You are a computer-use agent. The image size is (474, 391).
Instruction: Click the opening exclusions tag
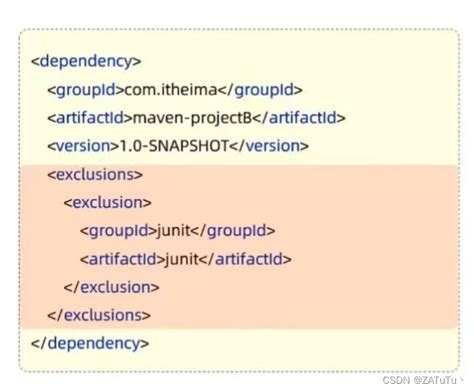pos(95,175)
